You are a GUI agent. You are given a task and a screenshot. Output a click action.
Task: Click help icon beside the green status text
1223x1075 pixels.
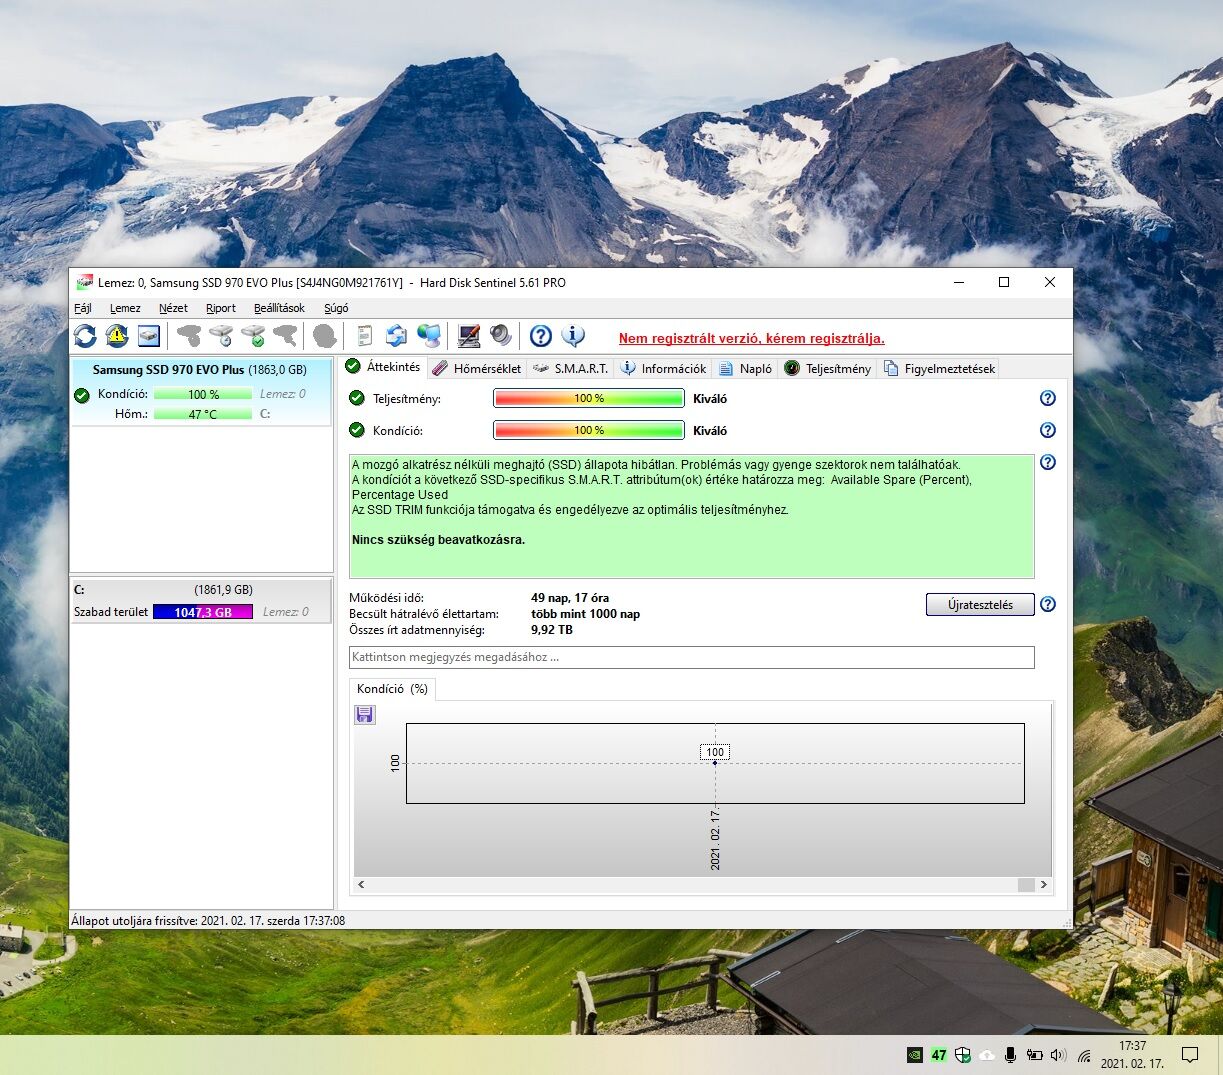pos(1048,462)
